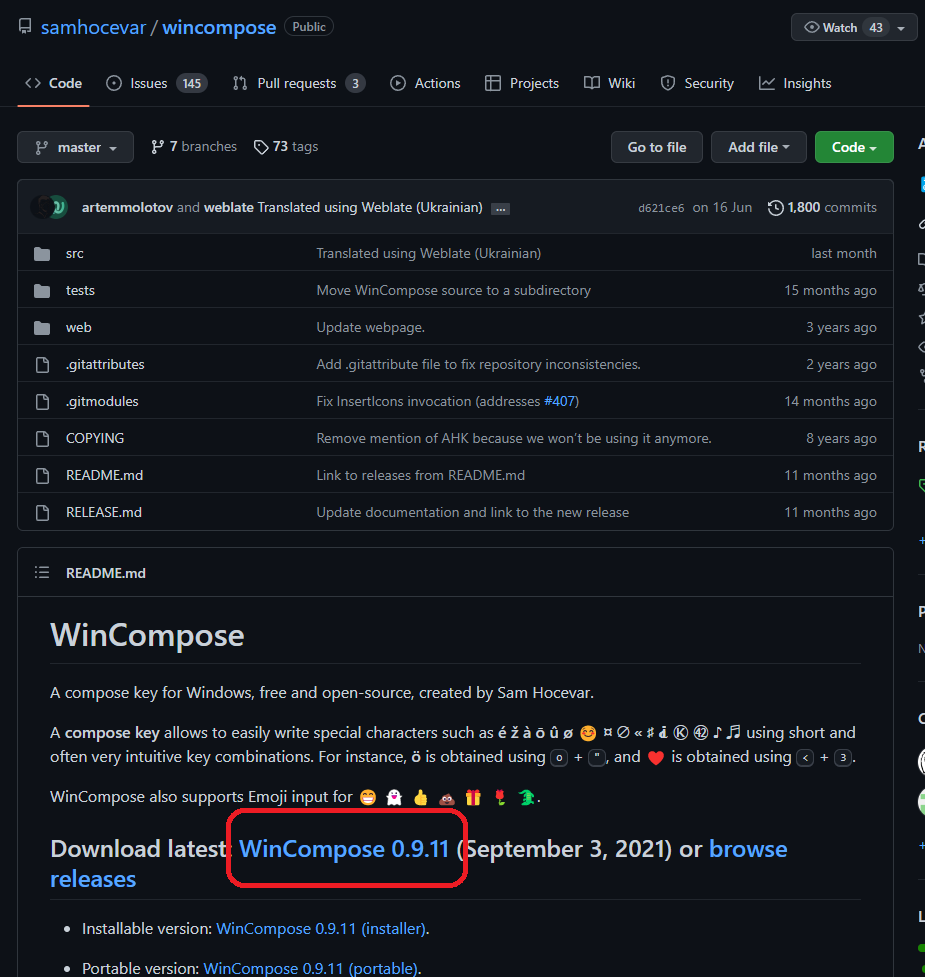
Task: Open the Security tab
Action: [697, 83]
